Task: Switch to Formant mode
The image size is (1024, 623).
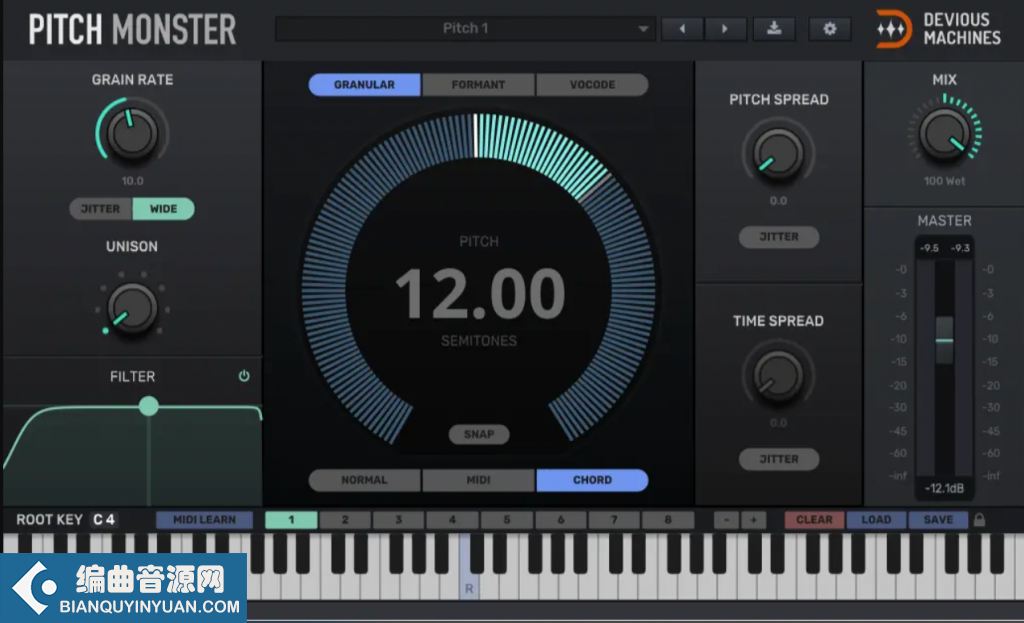Action: pos(478,85)
